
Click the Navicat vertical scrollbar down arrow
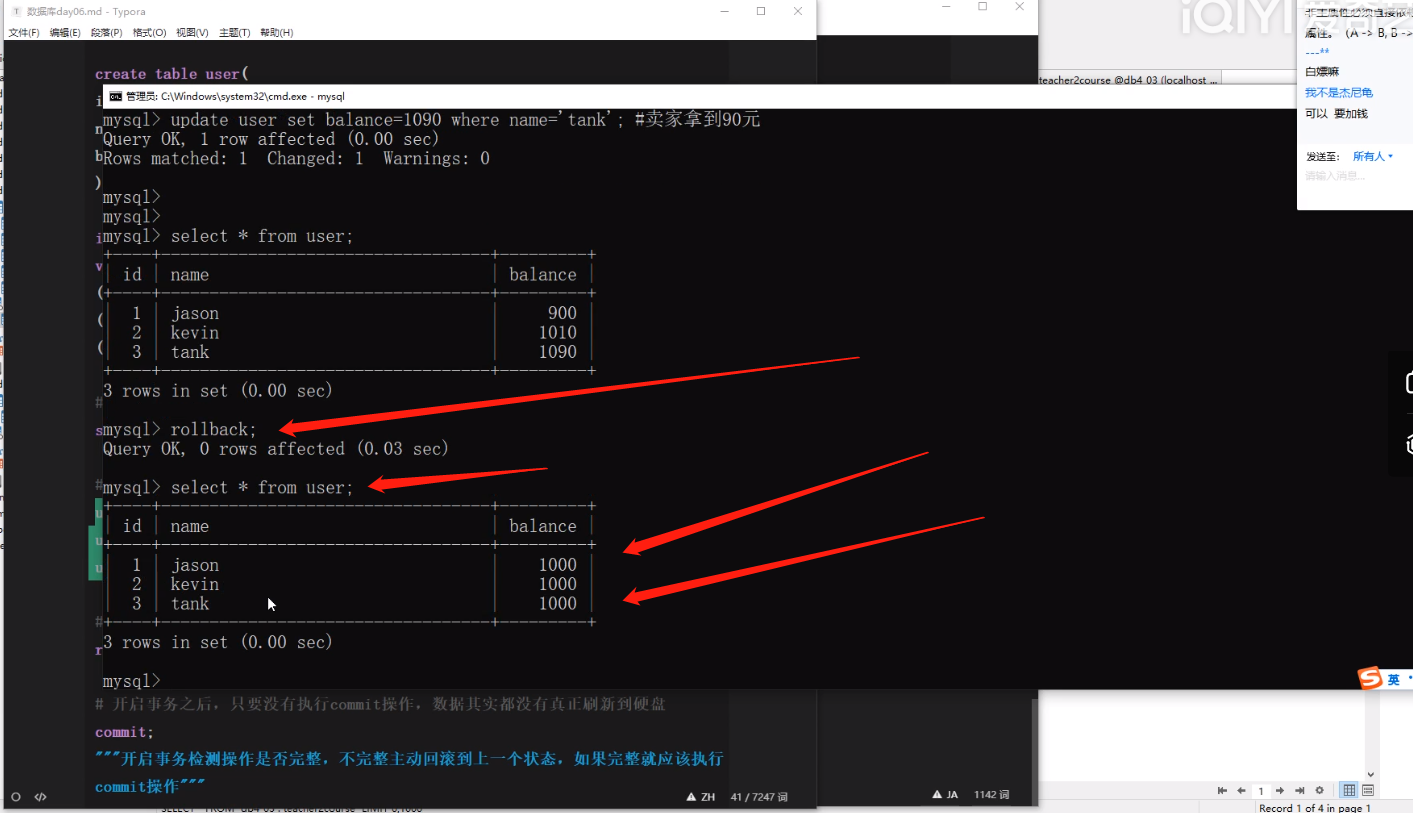[x=1373, y=773]
